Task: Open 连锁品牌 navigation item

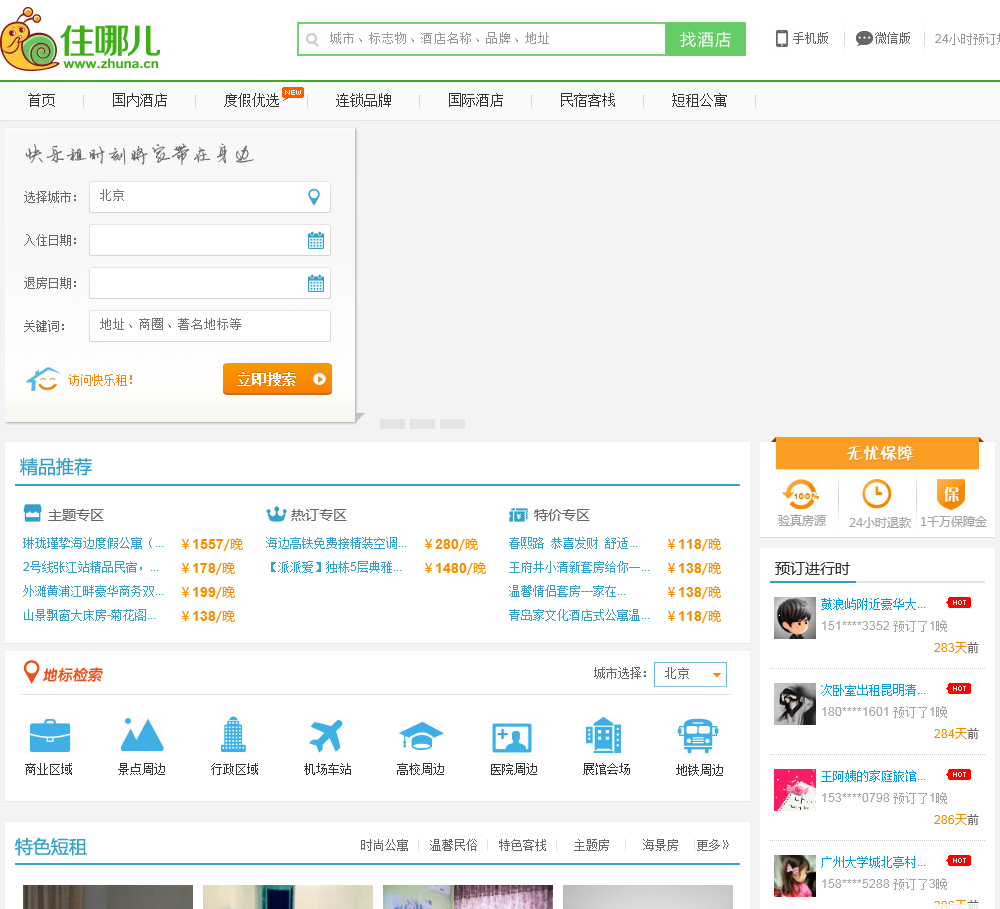Action: tap(364, 100)
